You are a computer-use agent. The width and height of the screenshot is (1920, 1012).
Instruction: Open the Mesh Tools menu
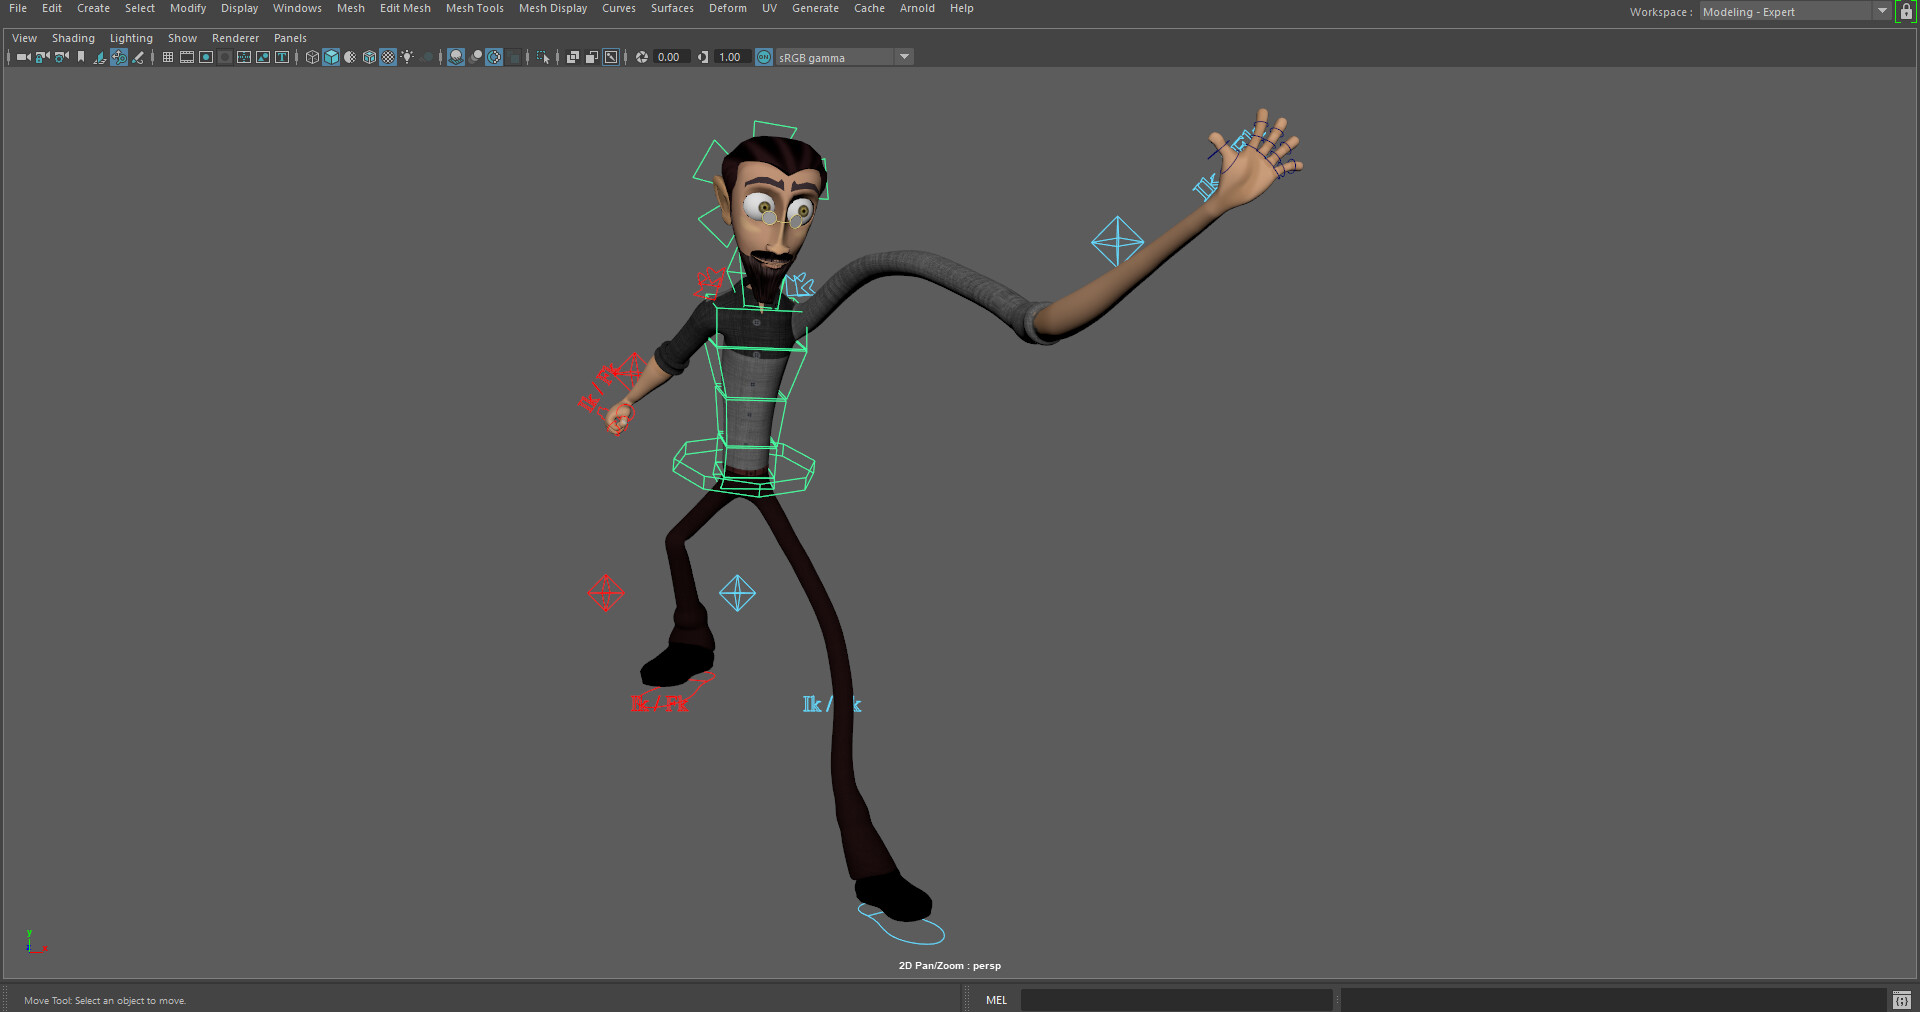pos(474,8)
